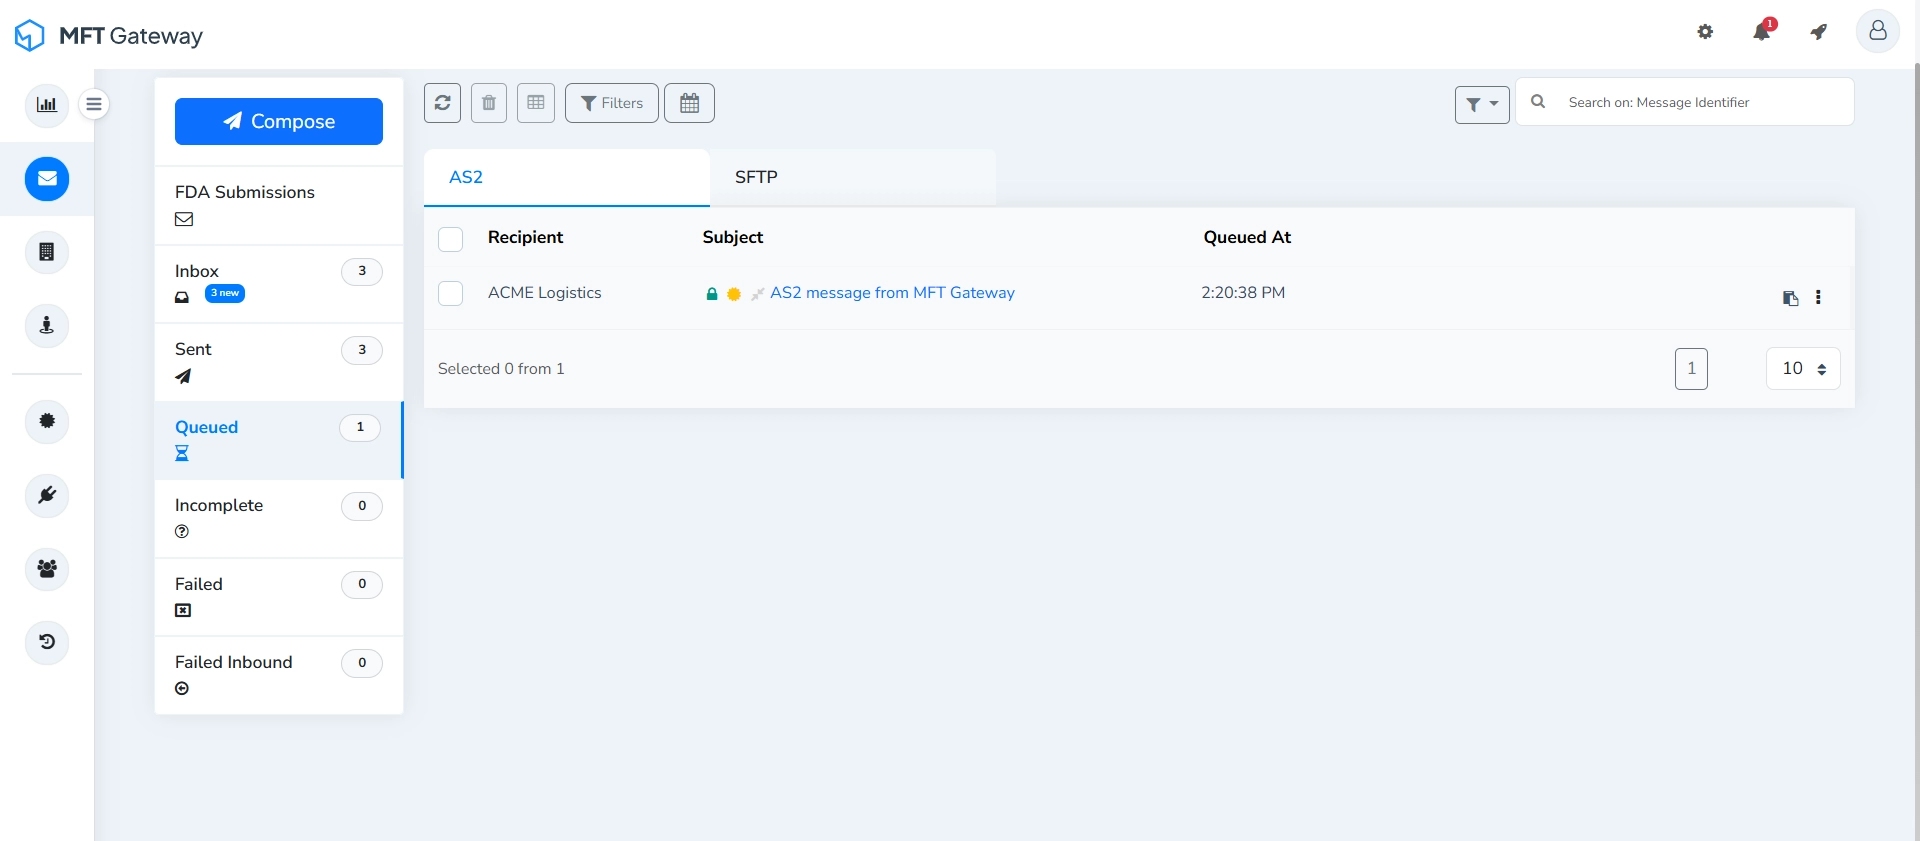This screenshot has height=841, width=1920.
Task: Open the Sent folder
Action: point(279,362)
